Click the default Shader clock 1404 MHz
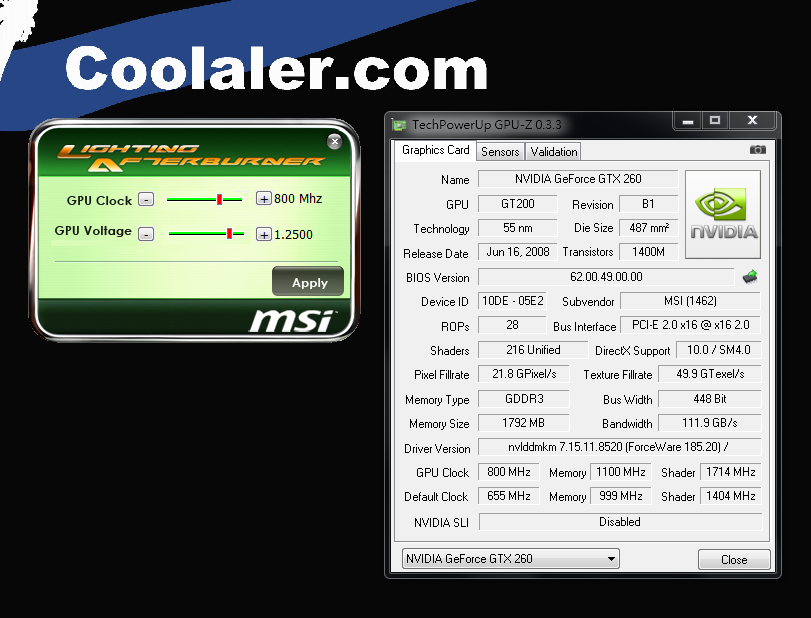Viewport: 811px width, 618px height. (x=730, y=496)
